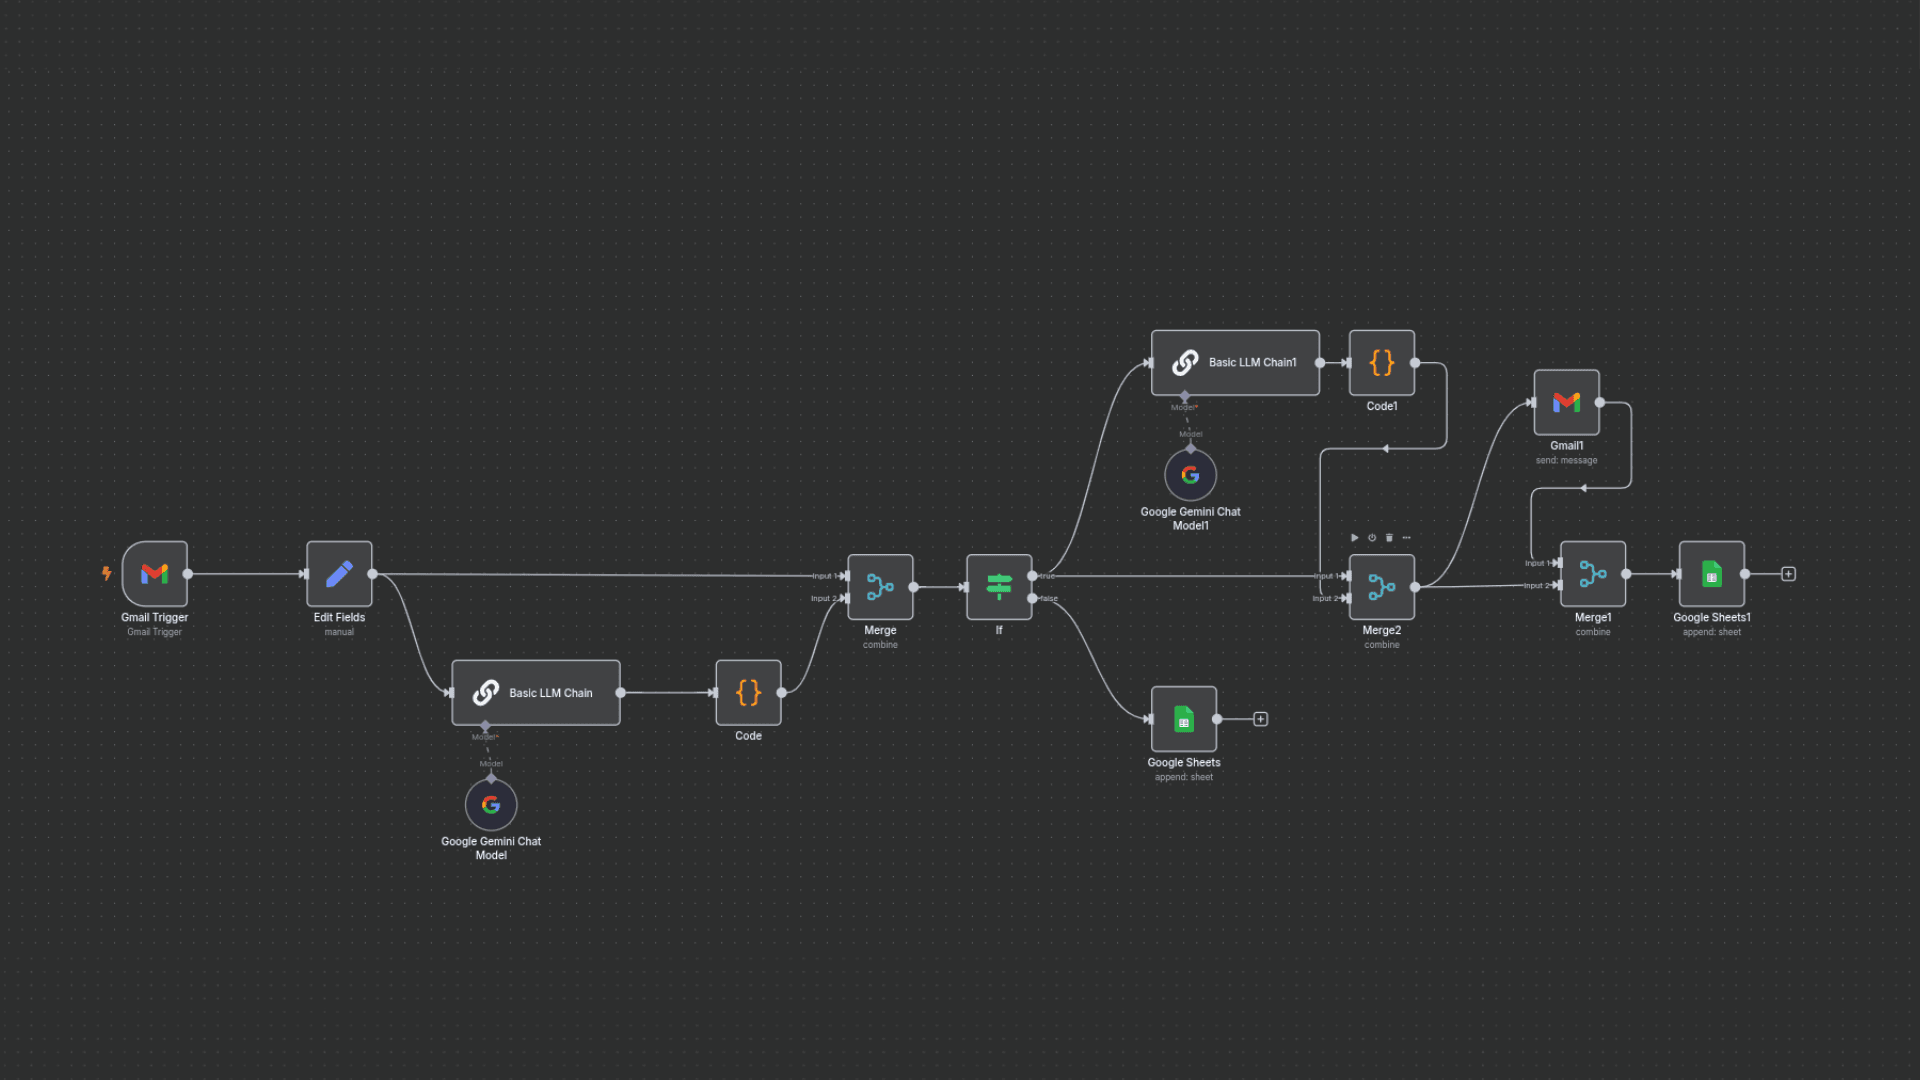Click the Merge1 output handle
The image size is (1920, 1080).
point(1626,574)
